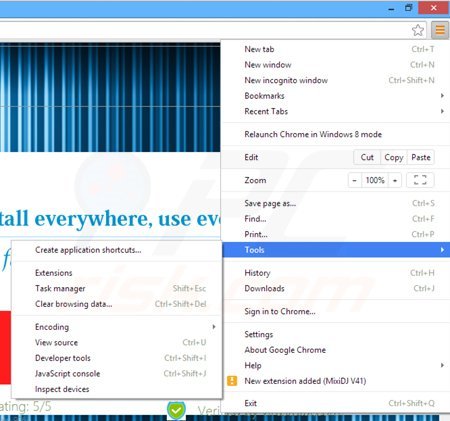Image resolution: width=450 pixels, height=421 pixels.
Task: Select Find... menu item
Action: [336, 219]
